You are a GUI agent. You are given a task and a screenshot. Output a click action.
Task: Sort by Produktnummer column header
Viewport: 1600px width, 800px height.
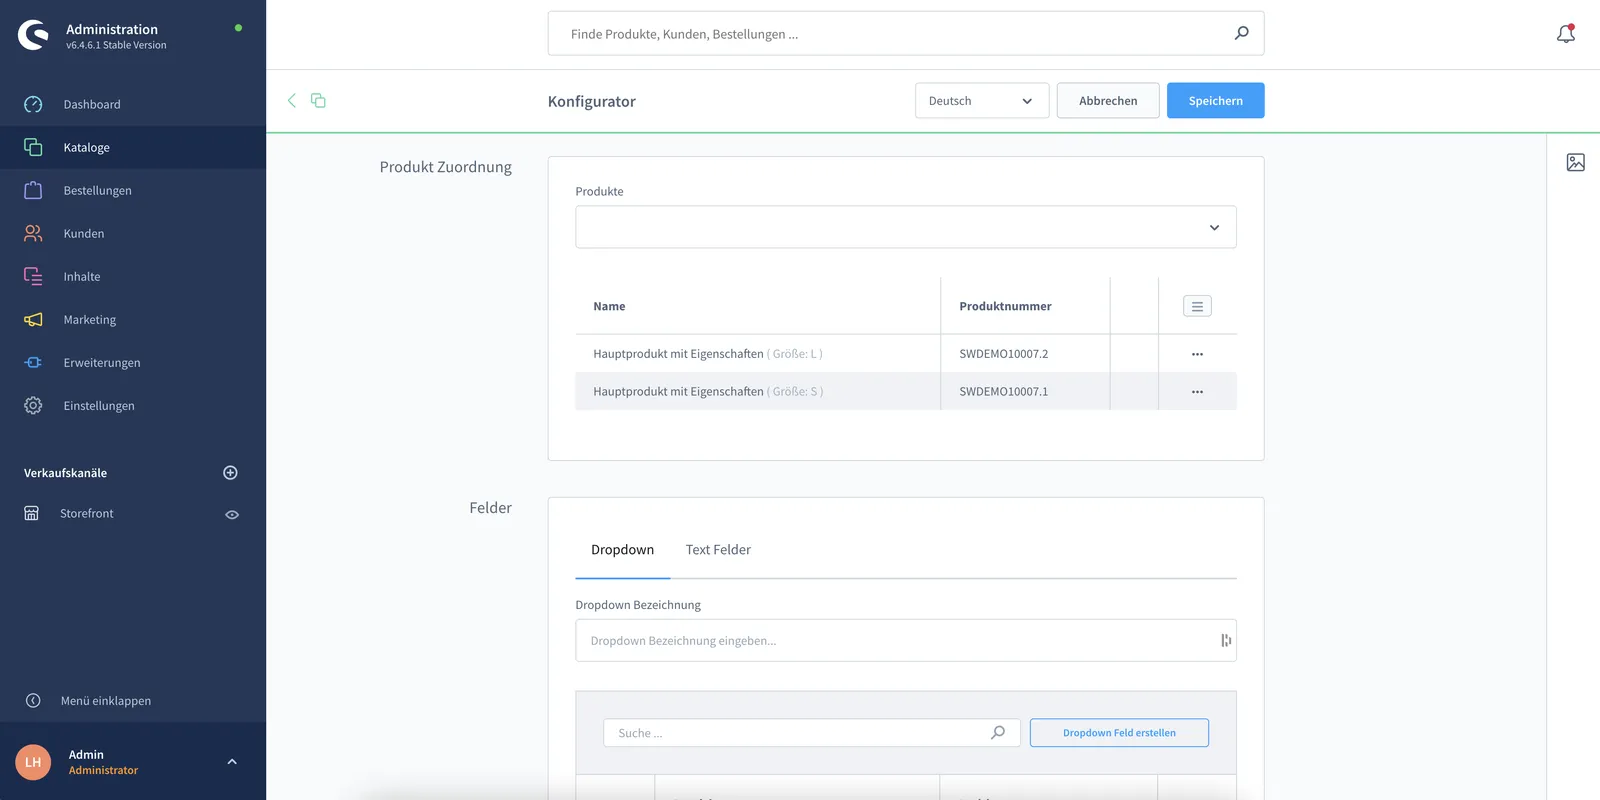tap(1005, 306)
